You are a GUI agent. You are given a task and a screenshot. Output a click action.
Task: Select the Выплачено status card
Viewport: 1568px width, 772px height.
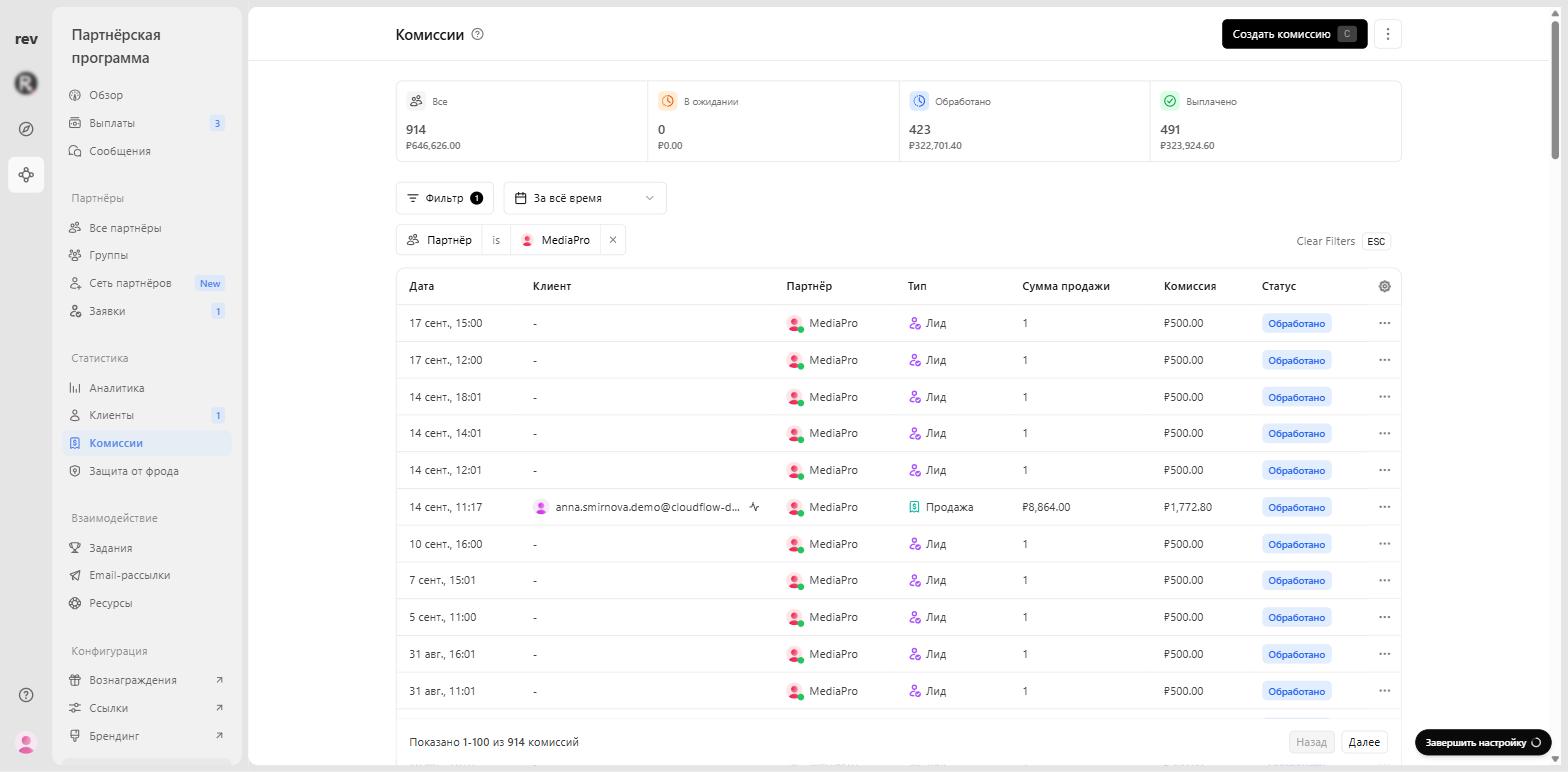click(1275, 121)
